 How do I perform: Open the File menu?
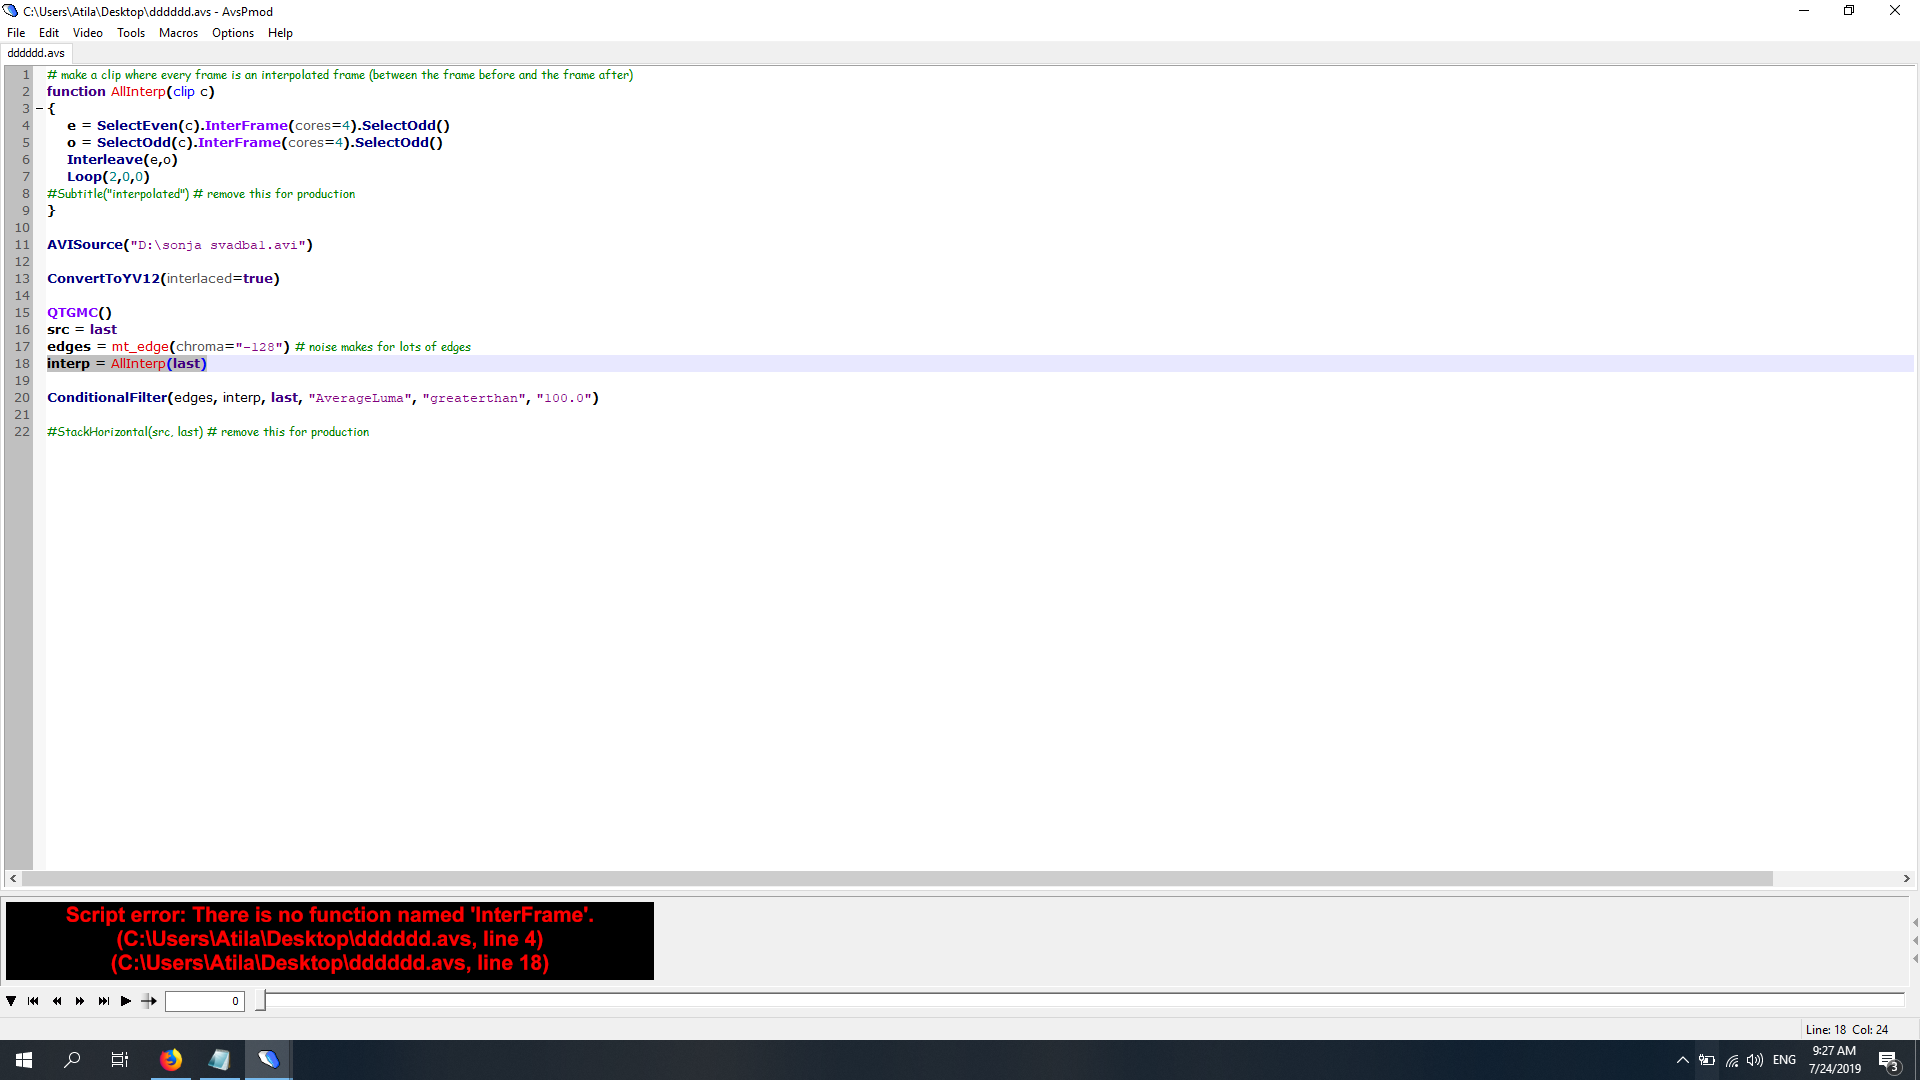tap(16, 33)
